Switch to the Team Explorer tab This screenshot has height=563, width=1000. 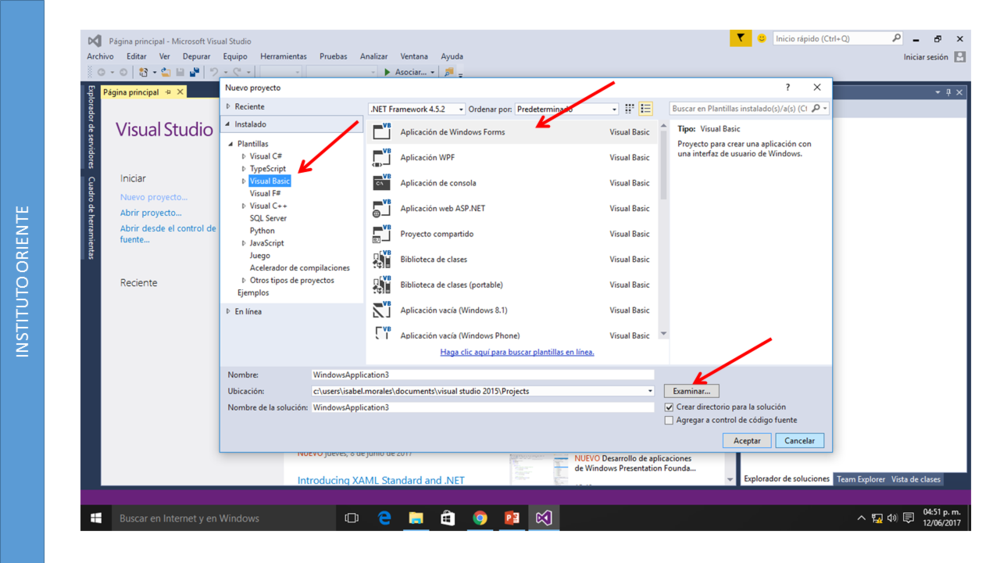point(860,479)
